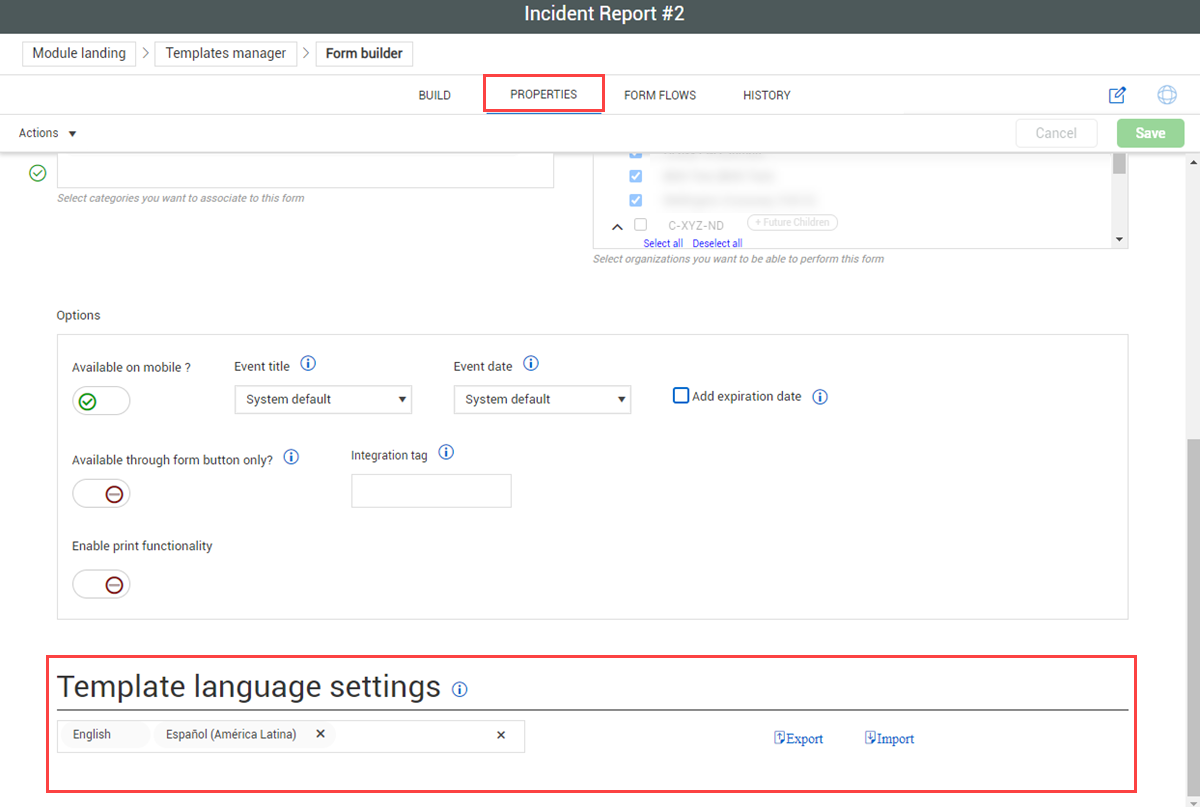Image resolution: width=1200 pixels, height=807 pixels.
Task: Check the C-XYZ-ND organization checkbox
Action: point(640,225)
